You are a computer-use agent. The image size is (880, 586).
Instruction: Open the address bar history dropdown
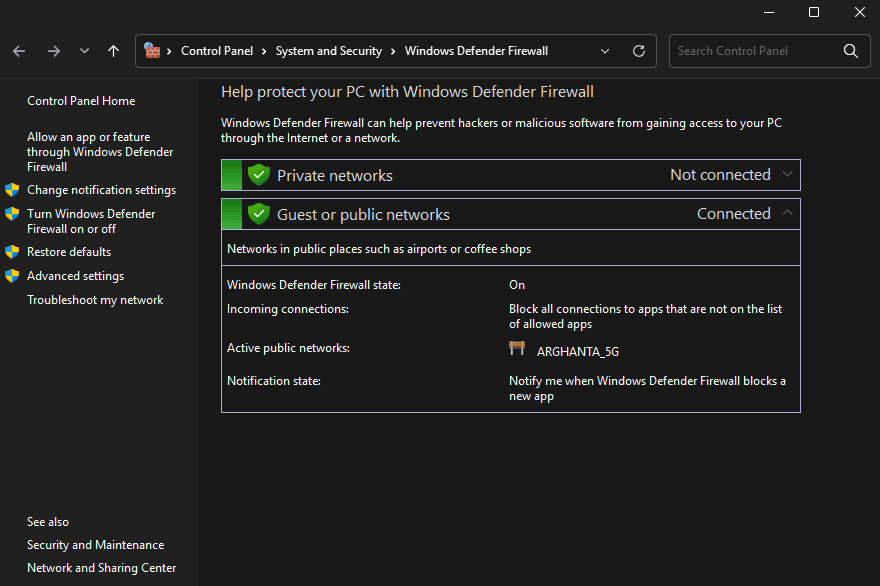click(x=605, y=51)
